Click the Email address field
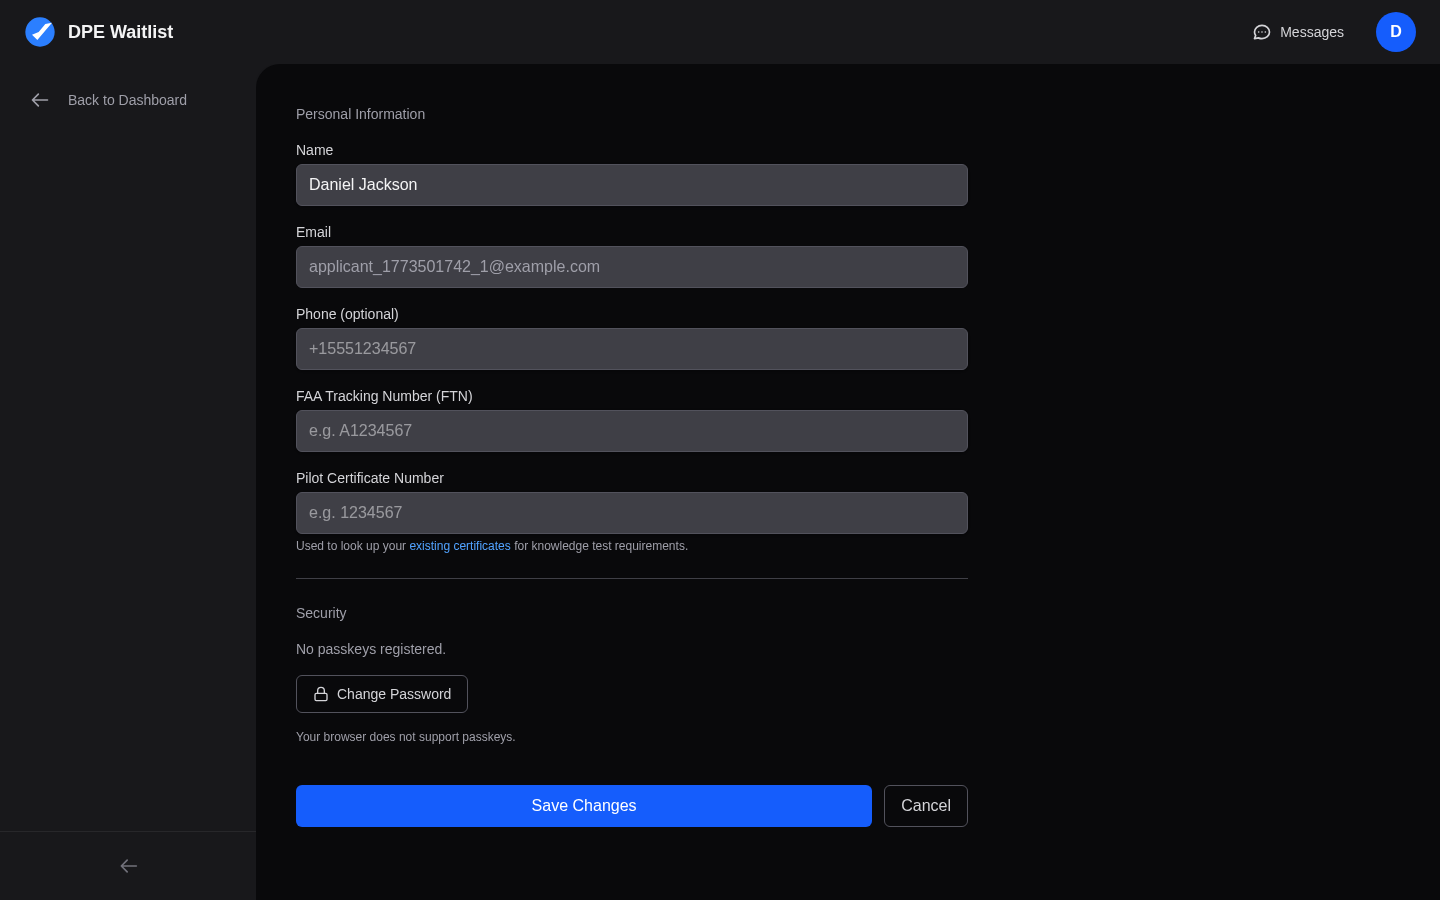The height and width of the screenshot is (900, 1440). click(x=631, y=267)
